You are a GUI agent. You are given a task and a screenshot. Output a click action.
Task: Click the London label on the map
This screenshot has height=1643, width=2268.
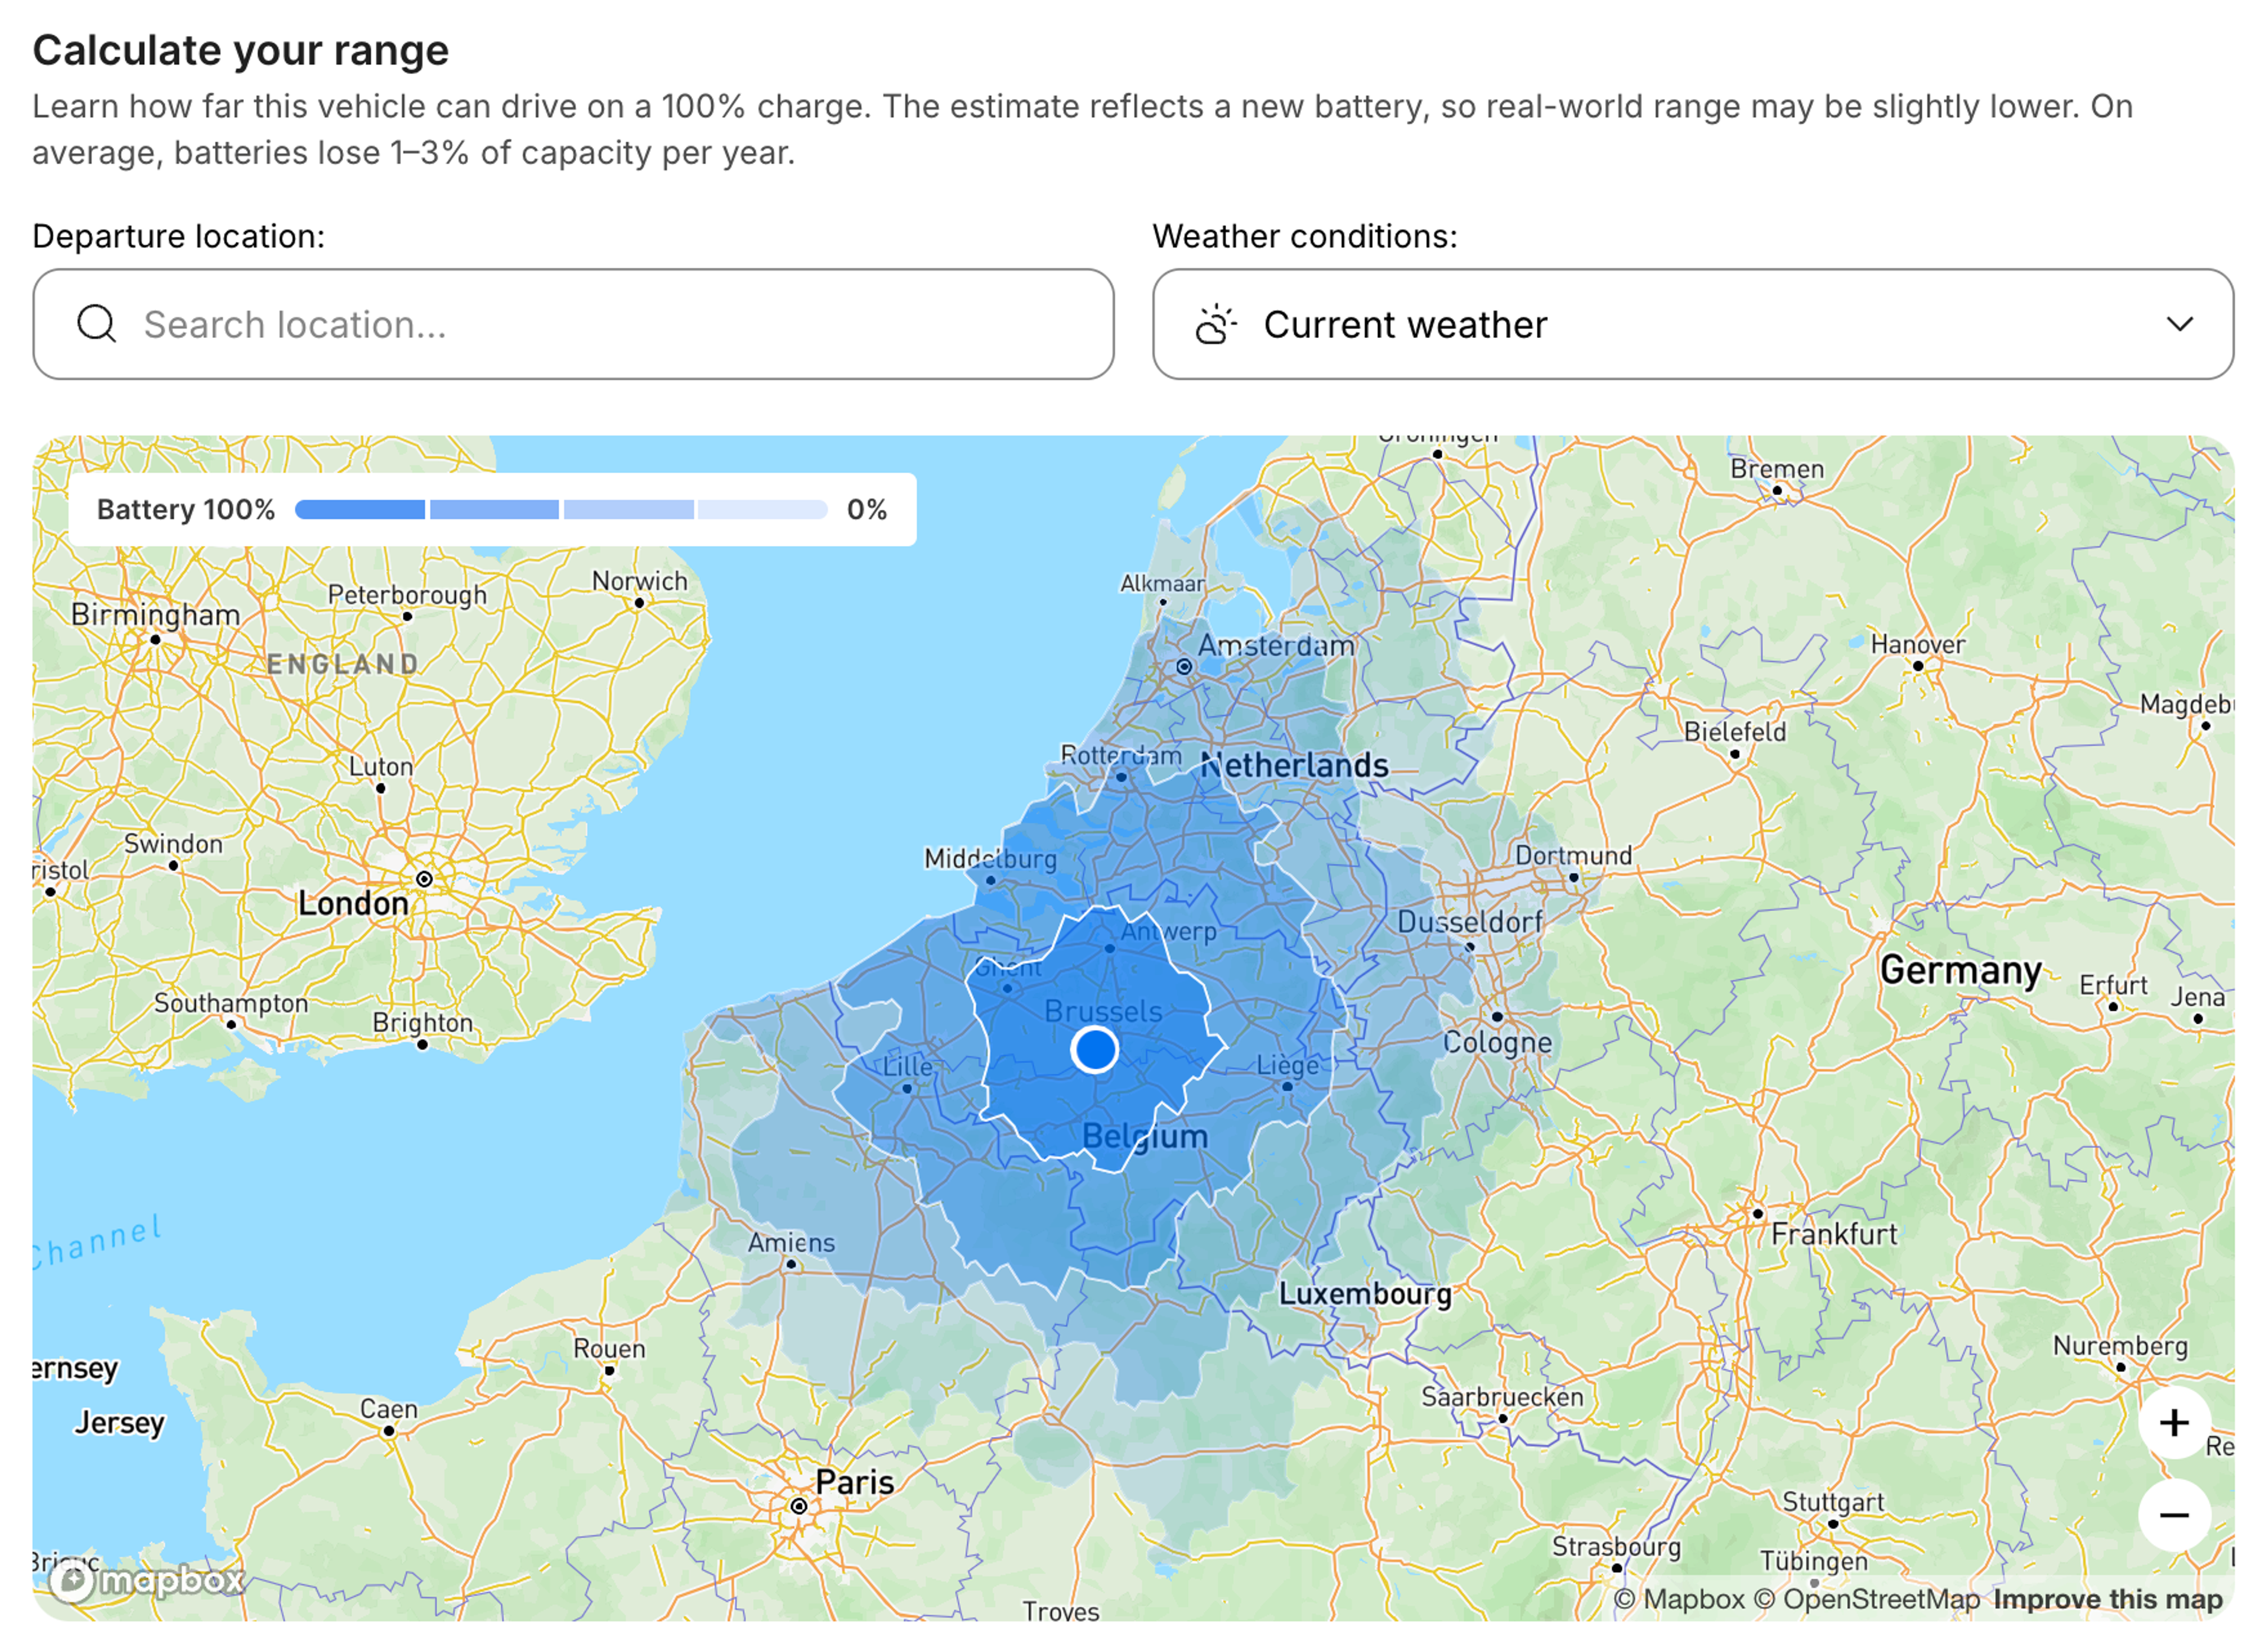353,903
